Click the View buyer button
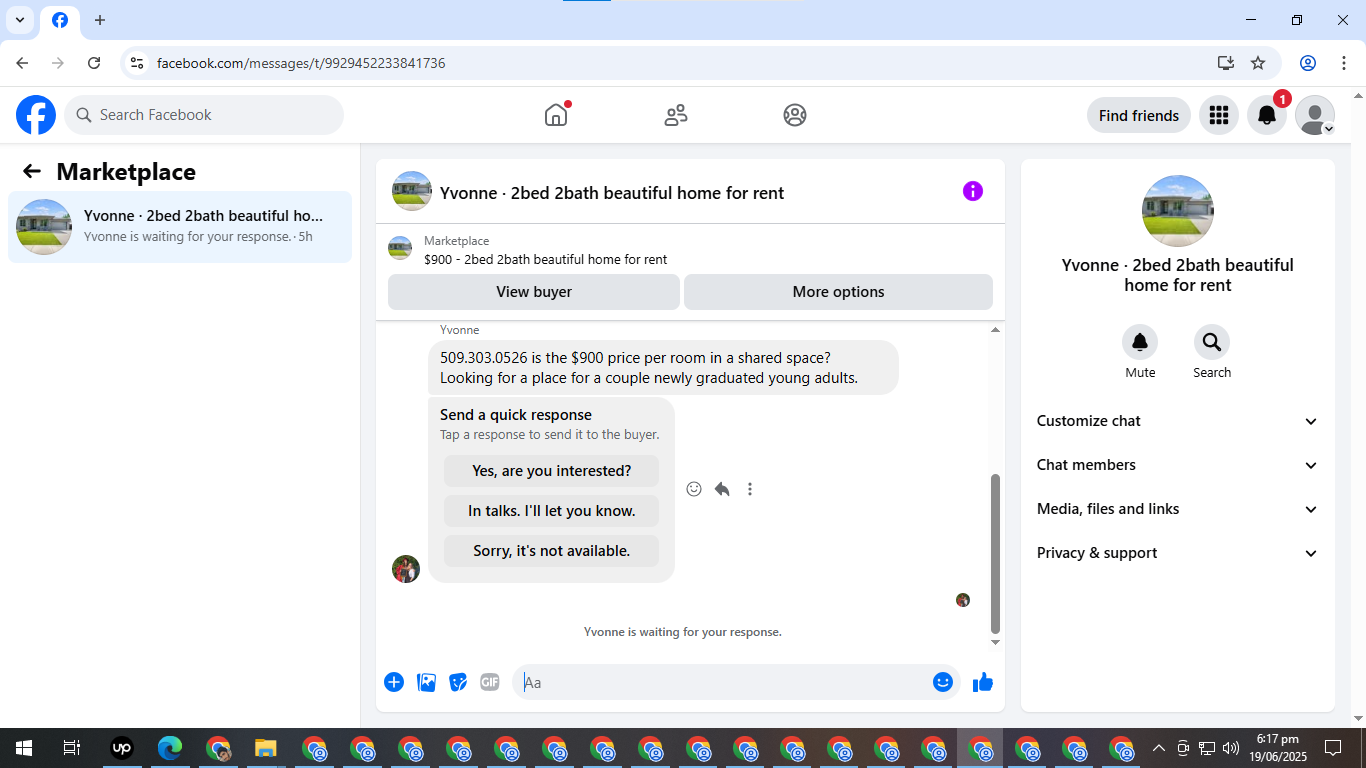This screenshot has width=1366, height=768. (534, 292)
